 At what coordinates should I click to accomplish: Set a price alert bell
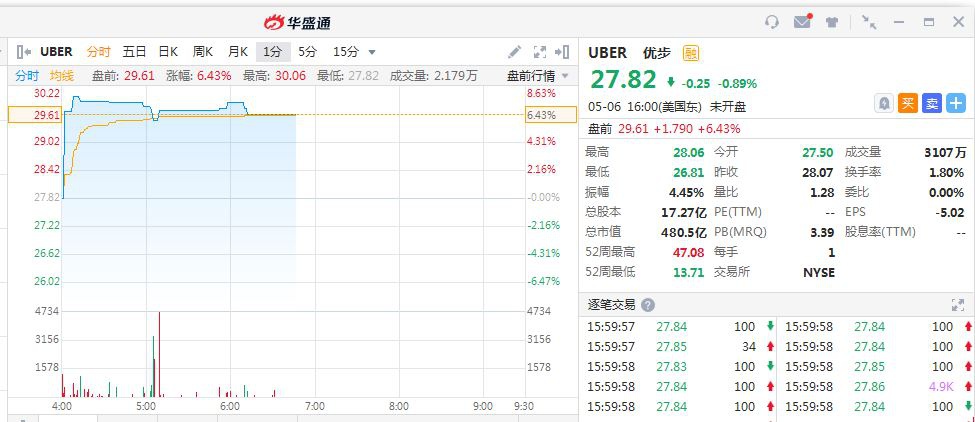[884, 103]
